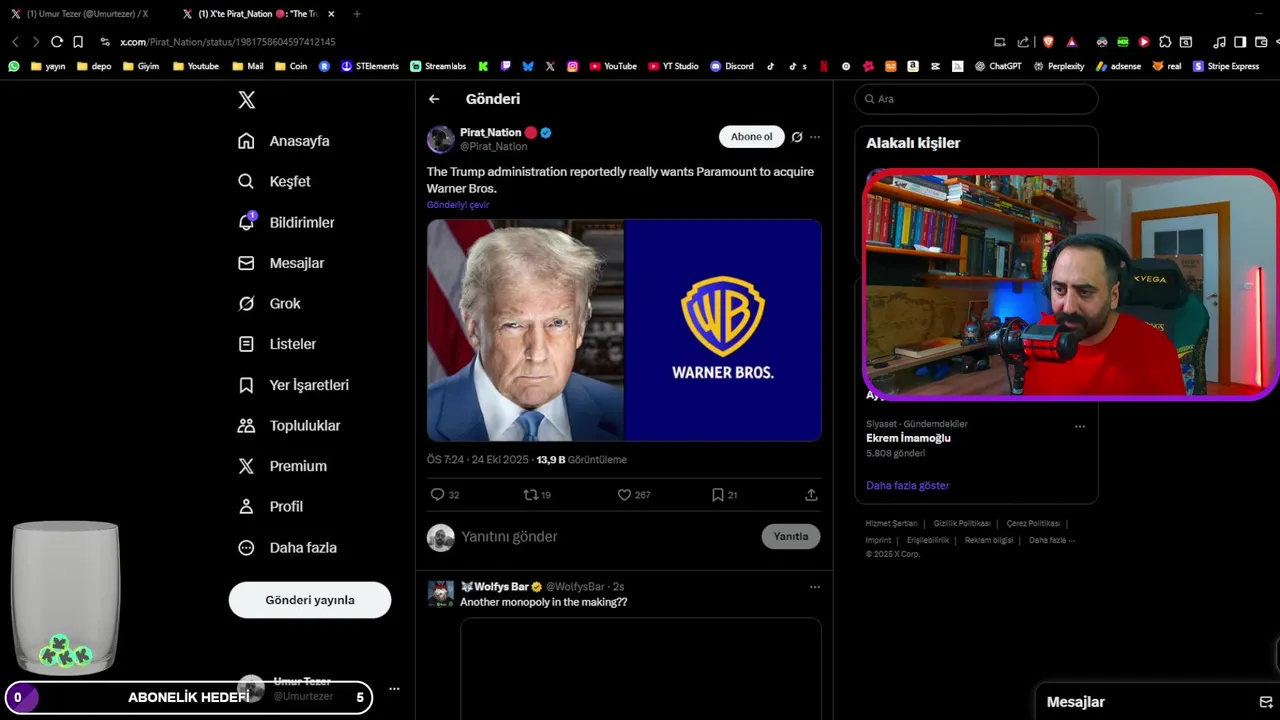Click the x.com address bar

pos(227,42)
